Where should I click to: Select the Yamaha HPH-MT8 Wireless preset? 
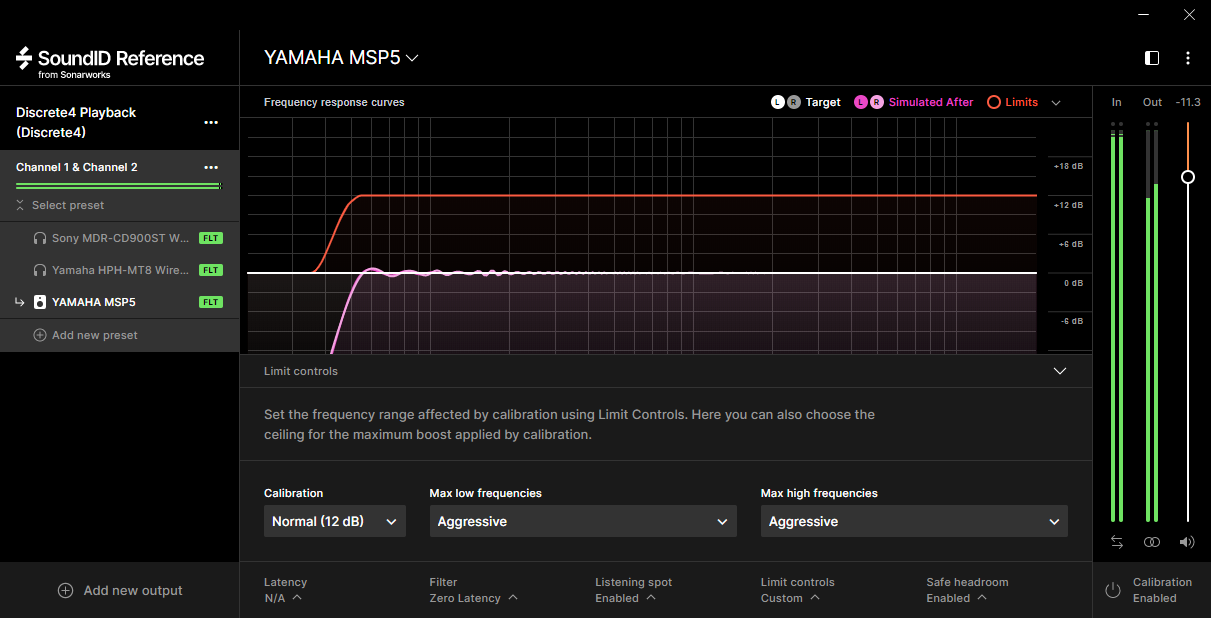click(120, 270)
